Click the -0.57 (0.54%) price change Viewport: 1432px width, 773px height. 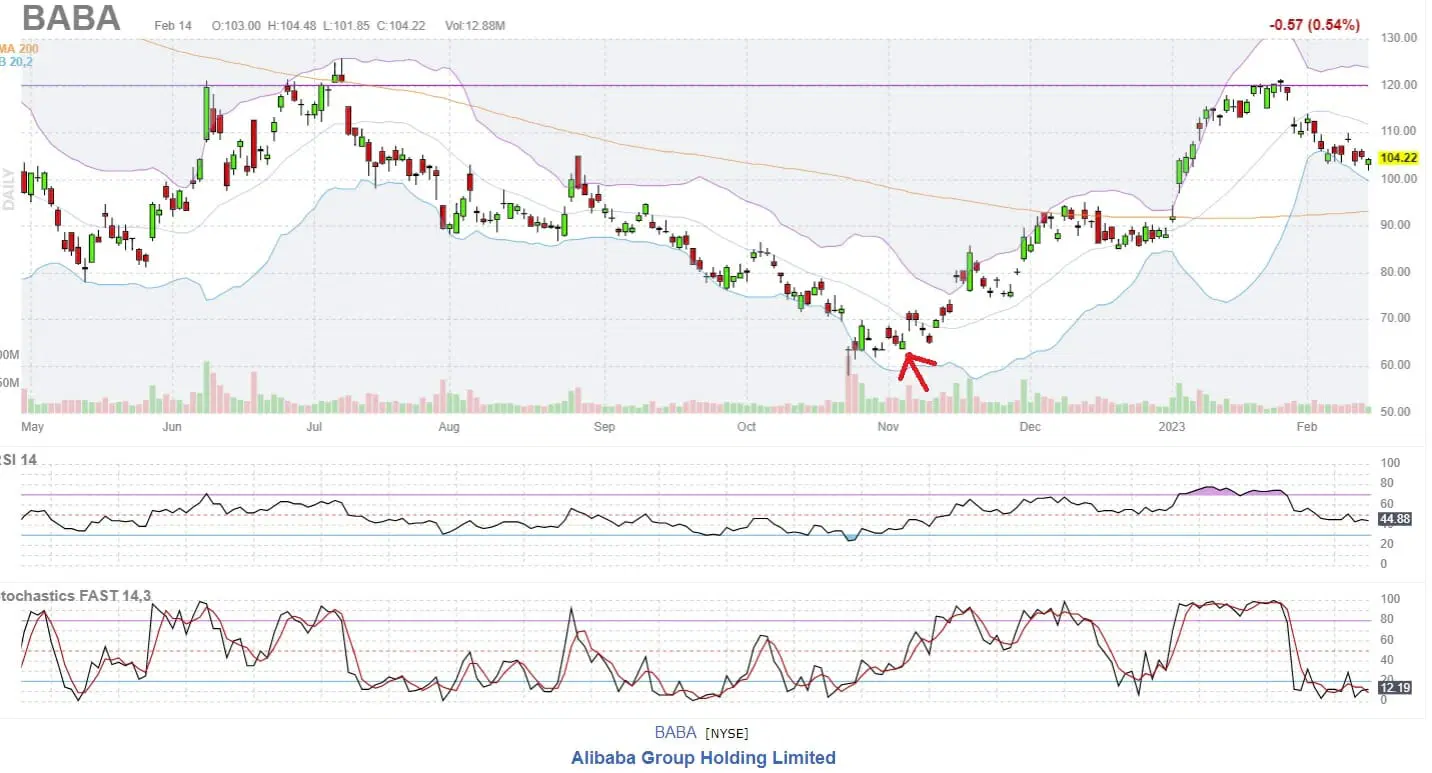click(1314, 25)
